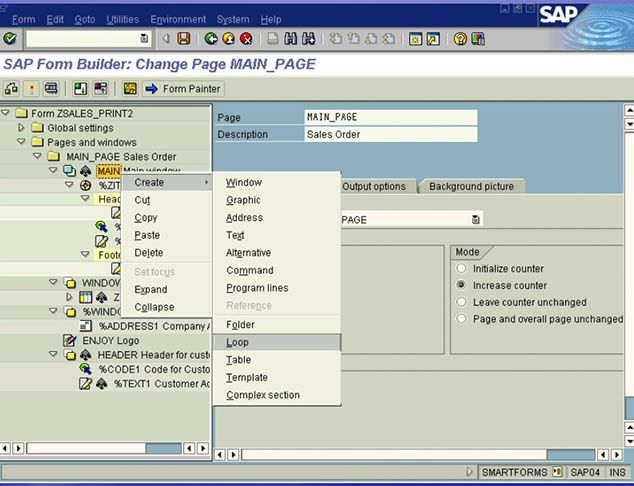Choose Program lines from Create submenu
Viewport: 634px width, 486px height.
point(277,288)
